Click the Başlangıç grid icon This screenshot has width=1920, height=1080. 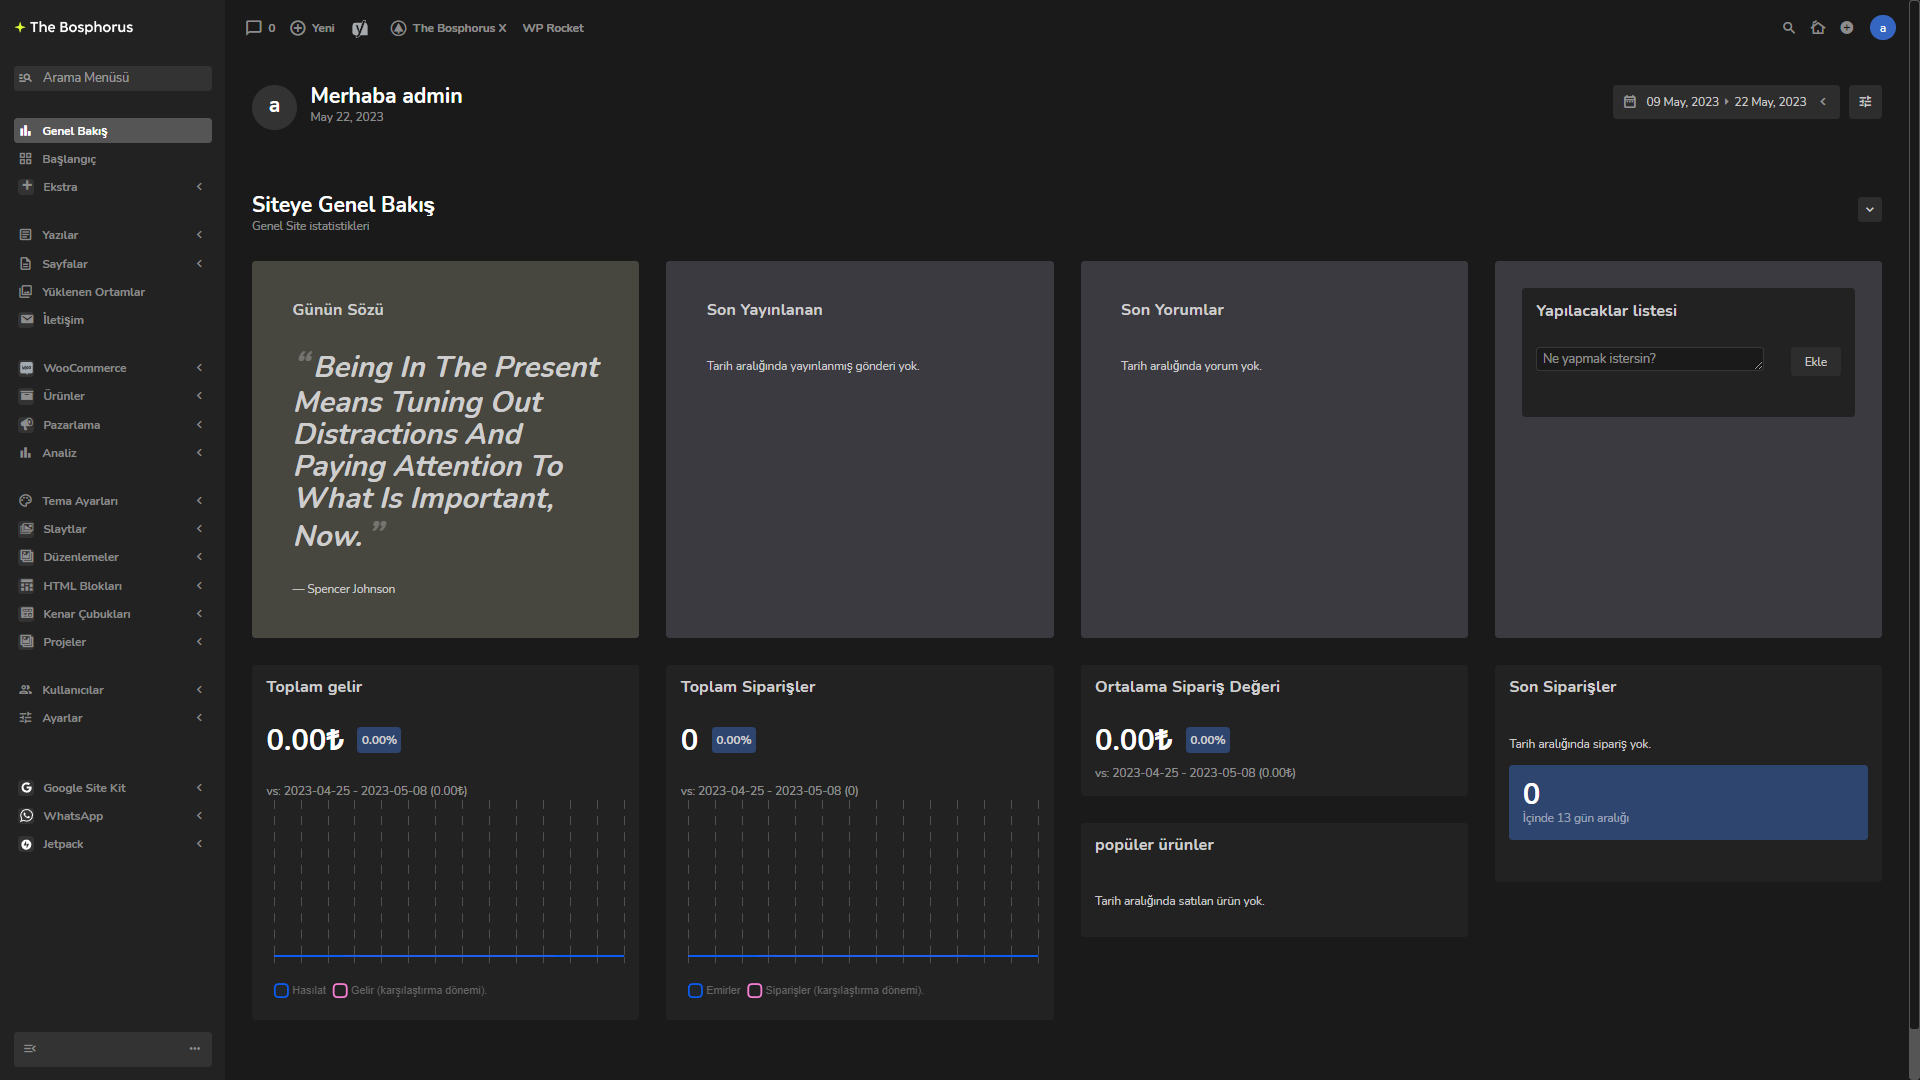(26, 159)
